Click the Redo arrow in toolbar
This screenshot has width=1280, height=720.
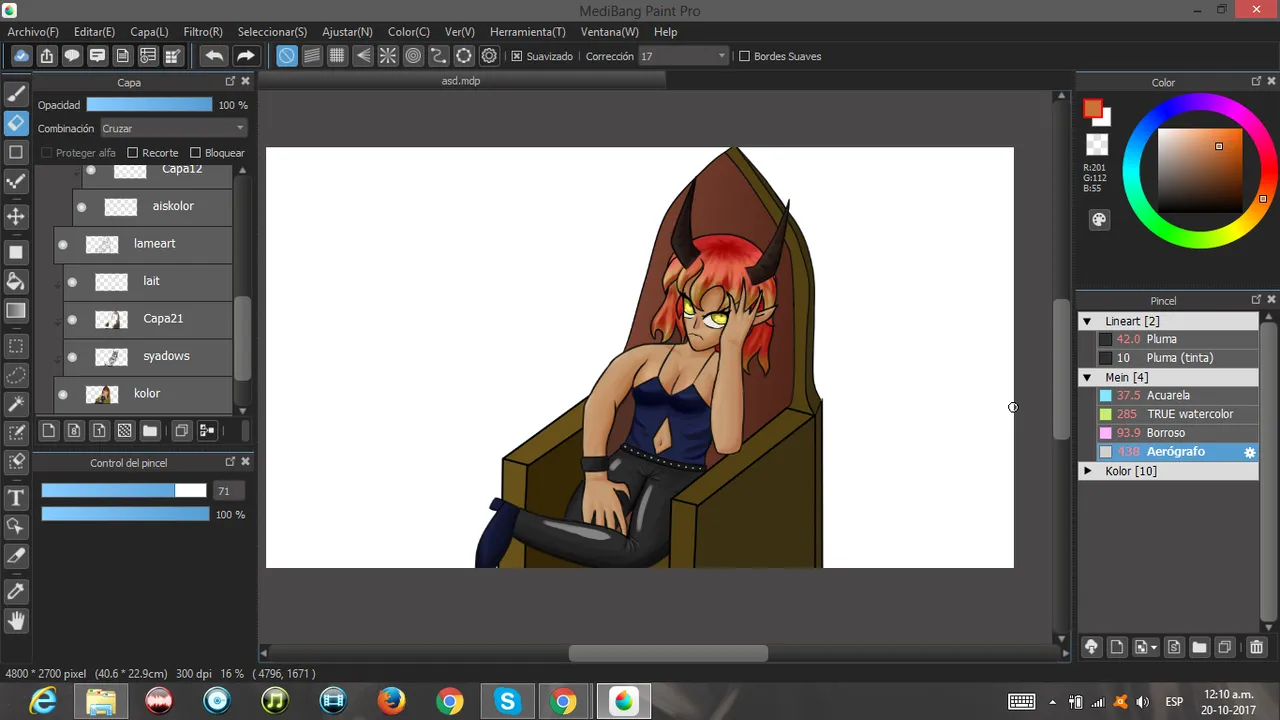tap(246, 56)
